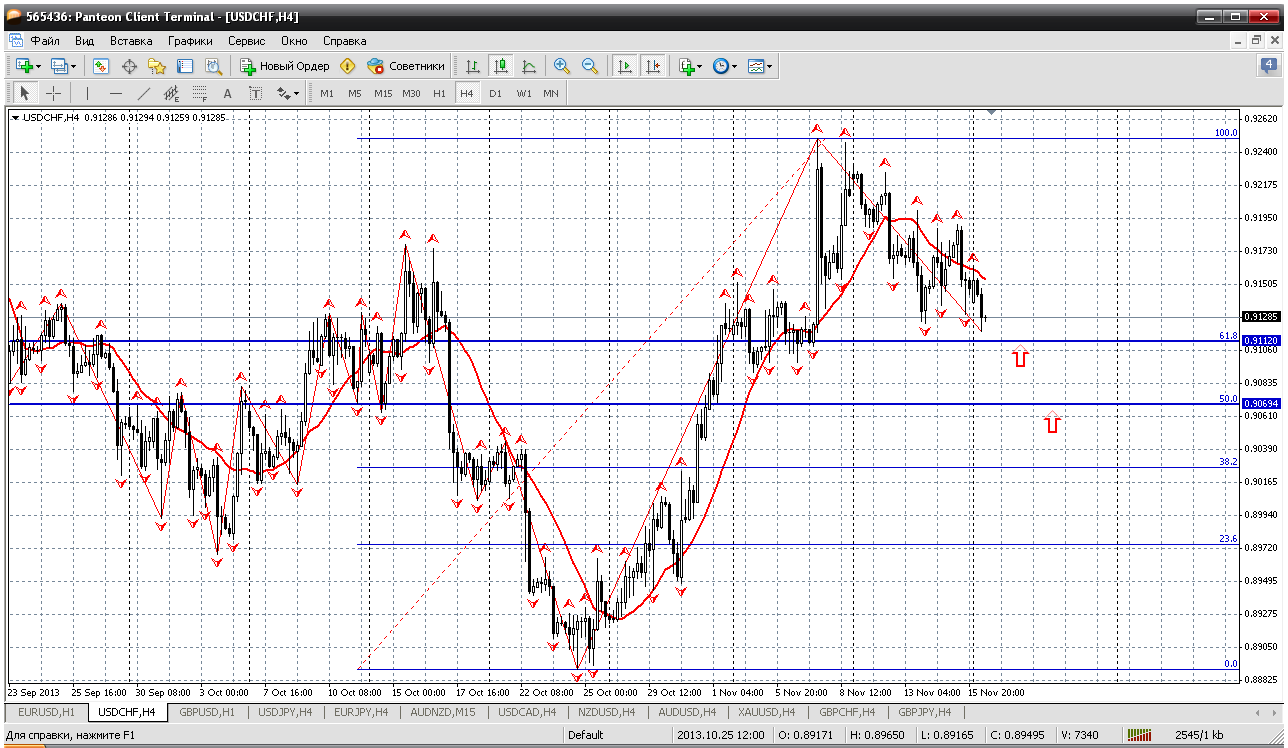Draw a horizontal line tool
This screenshot has width=1288, height=748.
point(115,93)
